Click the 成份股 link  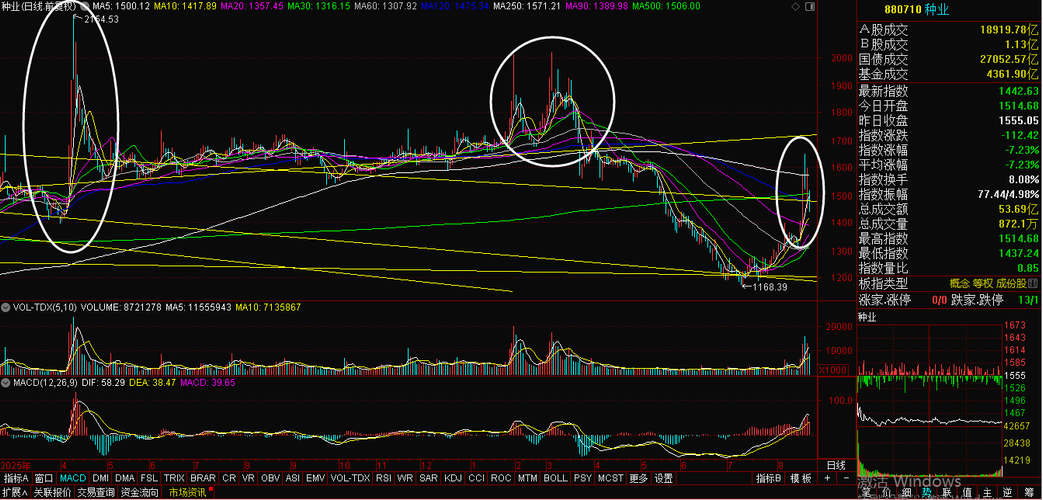[x=1011, y=285]
